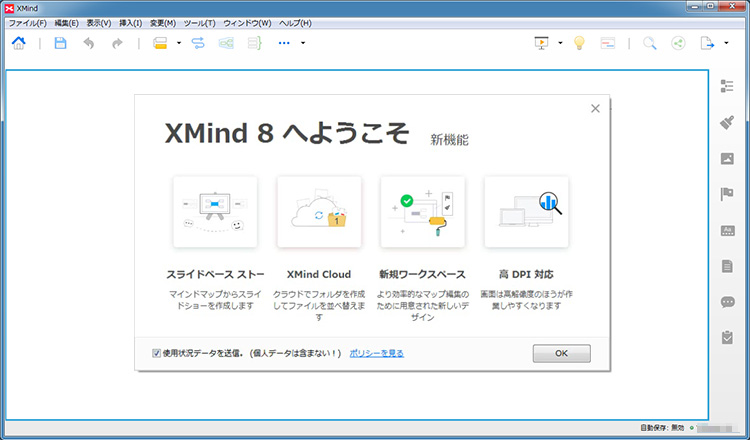Click the 新機能 label next to title
Screen dimensions: 750x440
pyautogui.click(x=449, y=140)
